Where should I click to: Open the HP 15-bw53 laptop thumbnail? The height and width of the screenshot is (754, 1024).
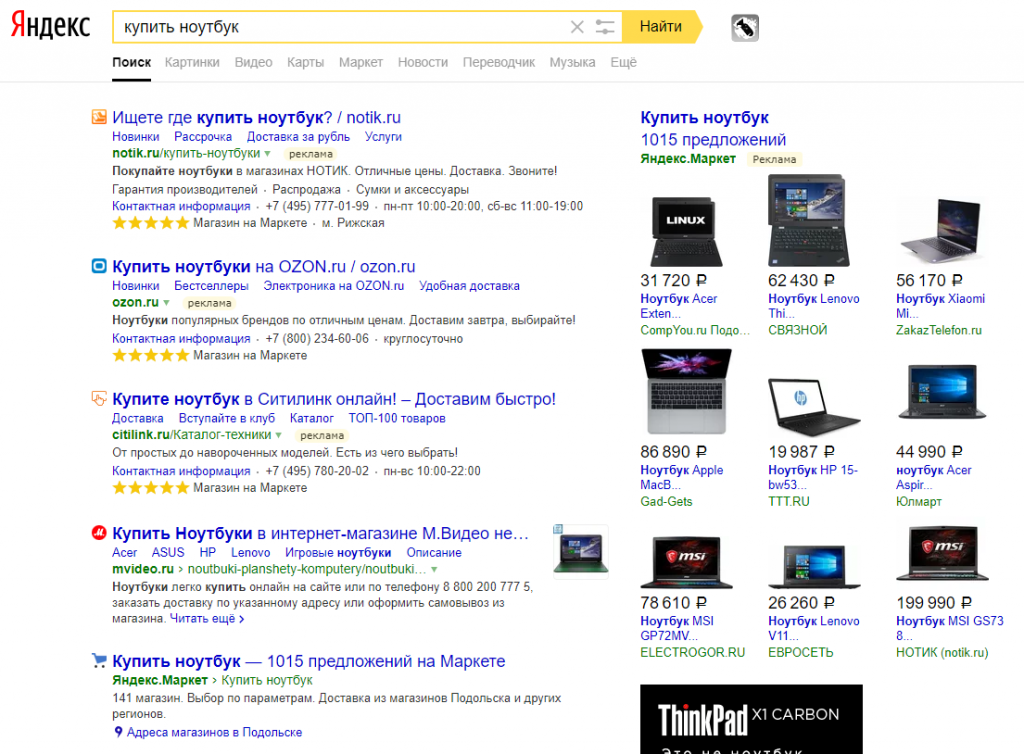click(x=814, y=407)
